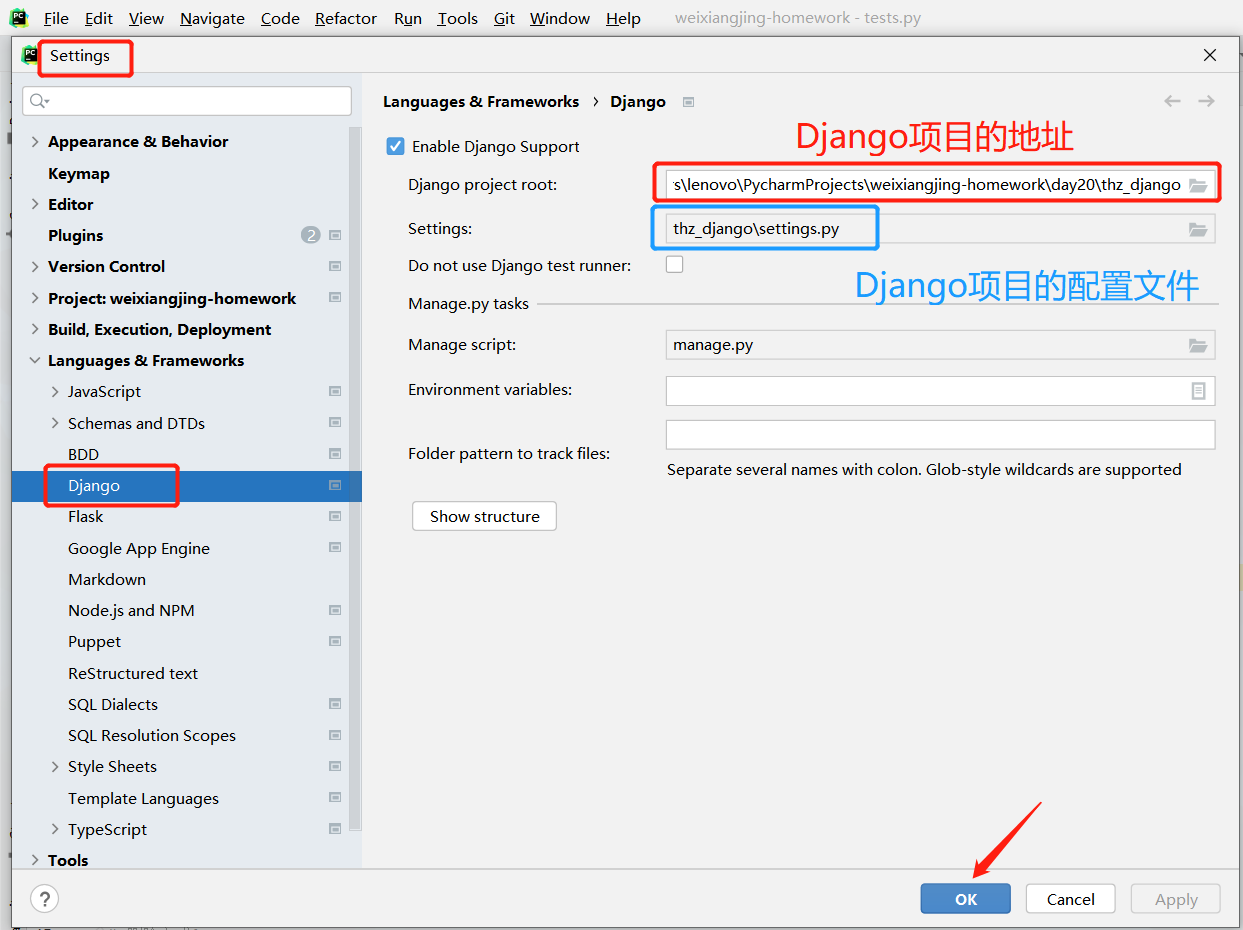Toggle Enable Django Support checkbox
Image resolution: width=1243 pixels, height=930 pixels.
point(396,146)
